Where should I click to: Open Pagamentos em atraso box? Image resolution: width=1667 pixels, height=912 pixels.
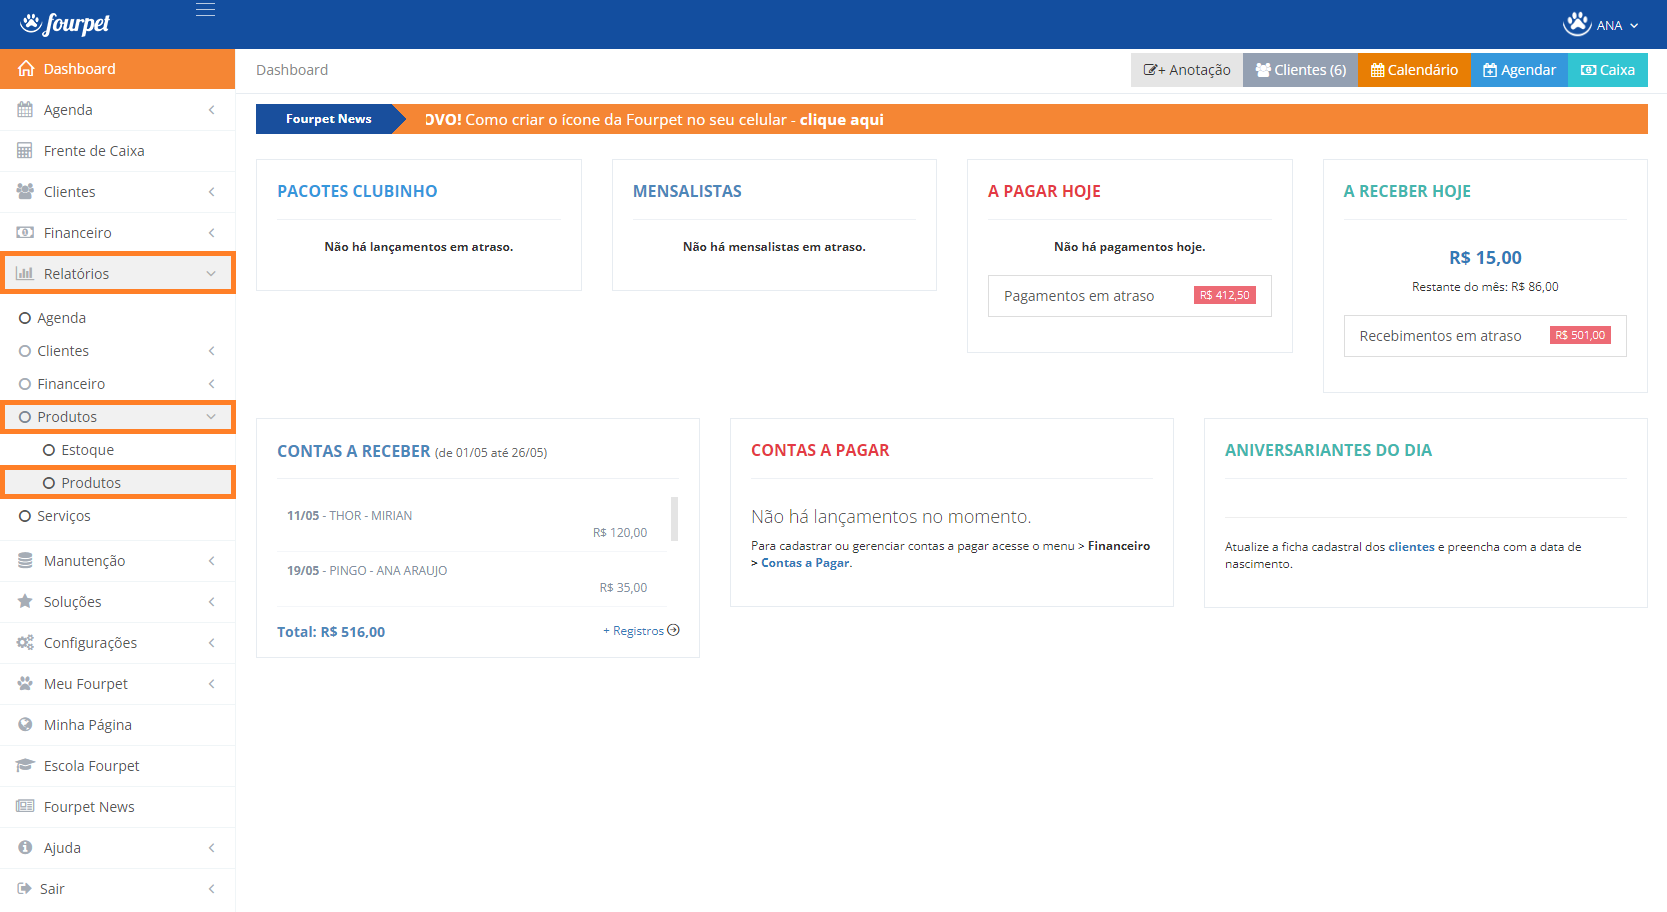coord(1129,296)
